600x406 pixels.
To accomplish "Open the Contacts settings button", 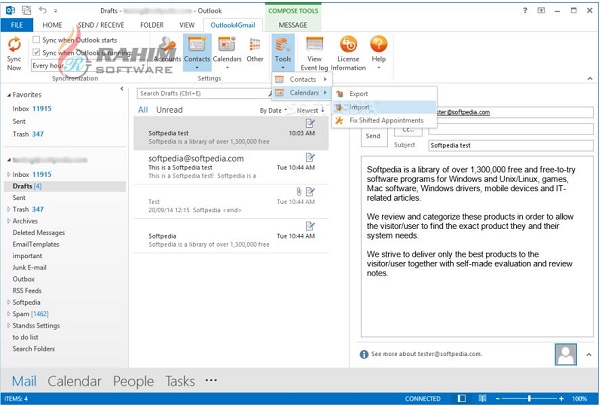I will click(x=197, y=53).
